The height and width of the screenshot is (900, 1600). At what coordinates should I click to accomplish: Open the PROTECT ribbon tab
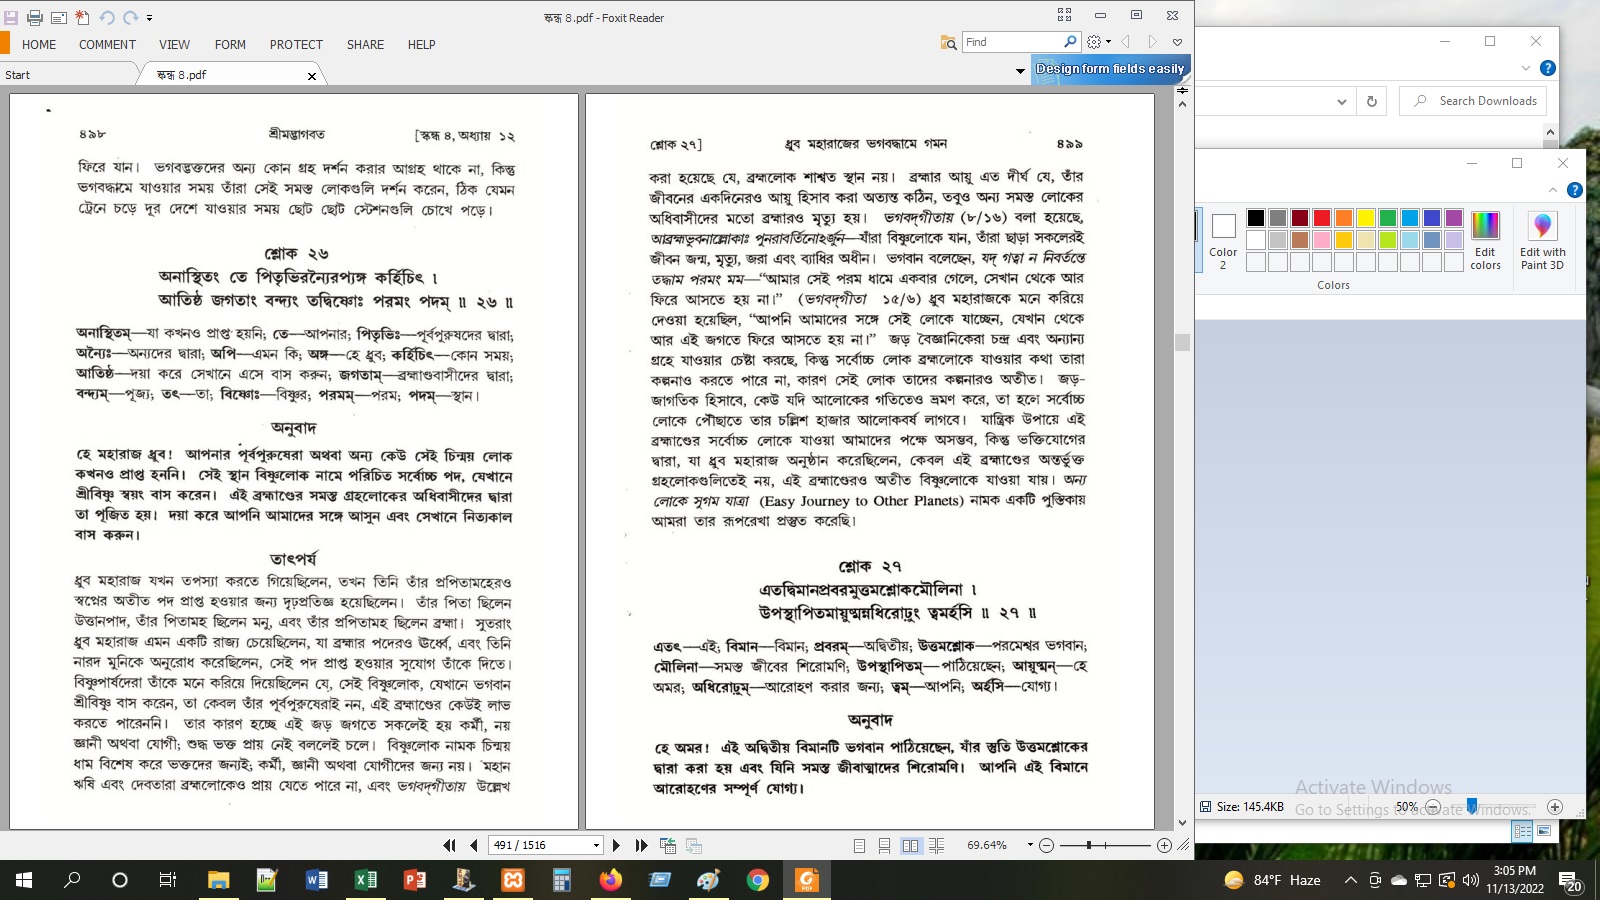(296, 45)
